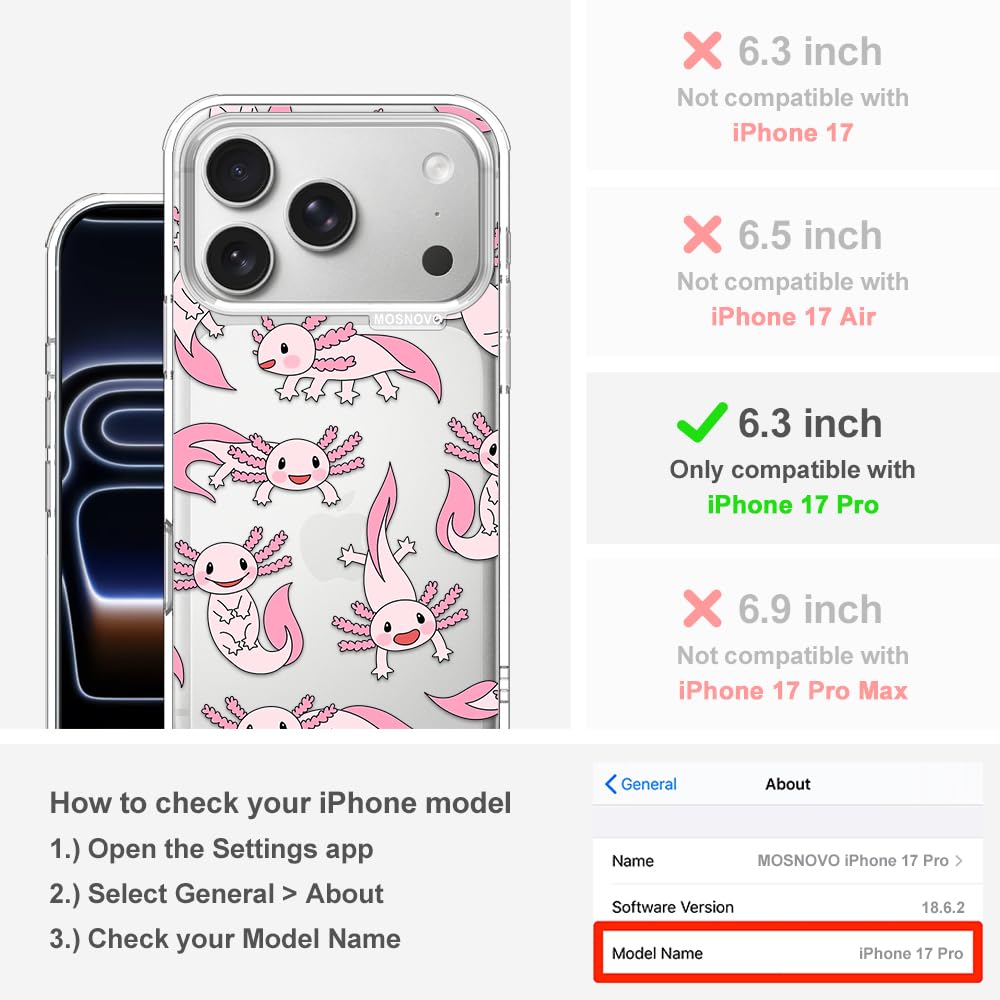The width and height of the screenshot is (1000, 1000).
Task: Click the red X beside iPhone 17
Action: [x=702, y=50]
